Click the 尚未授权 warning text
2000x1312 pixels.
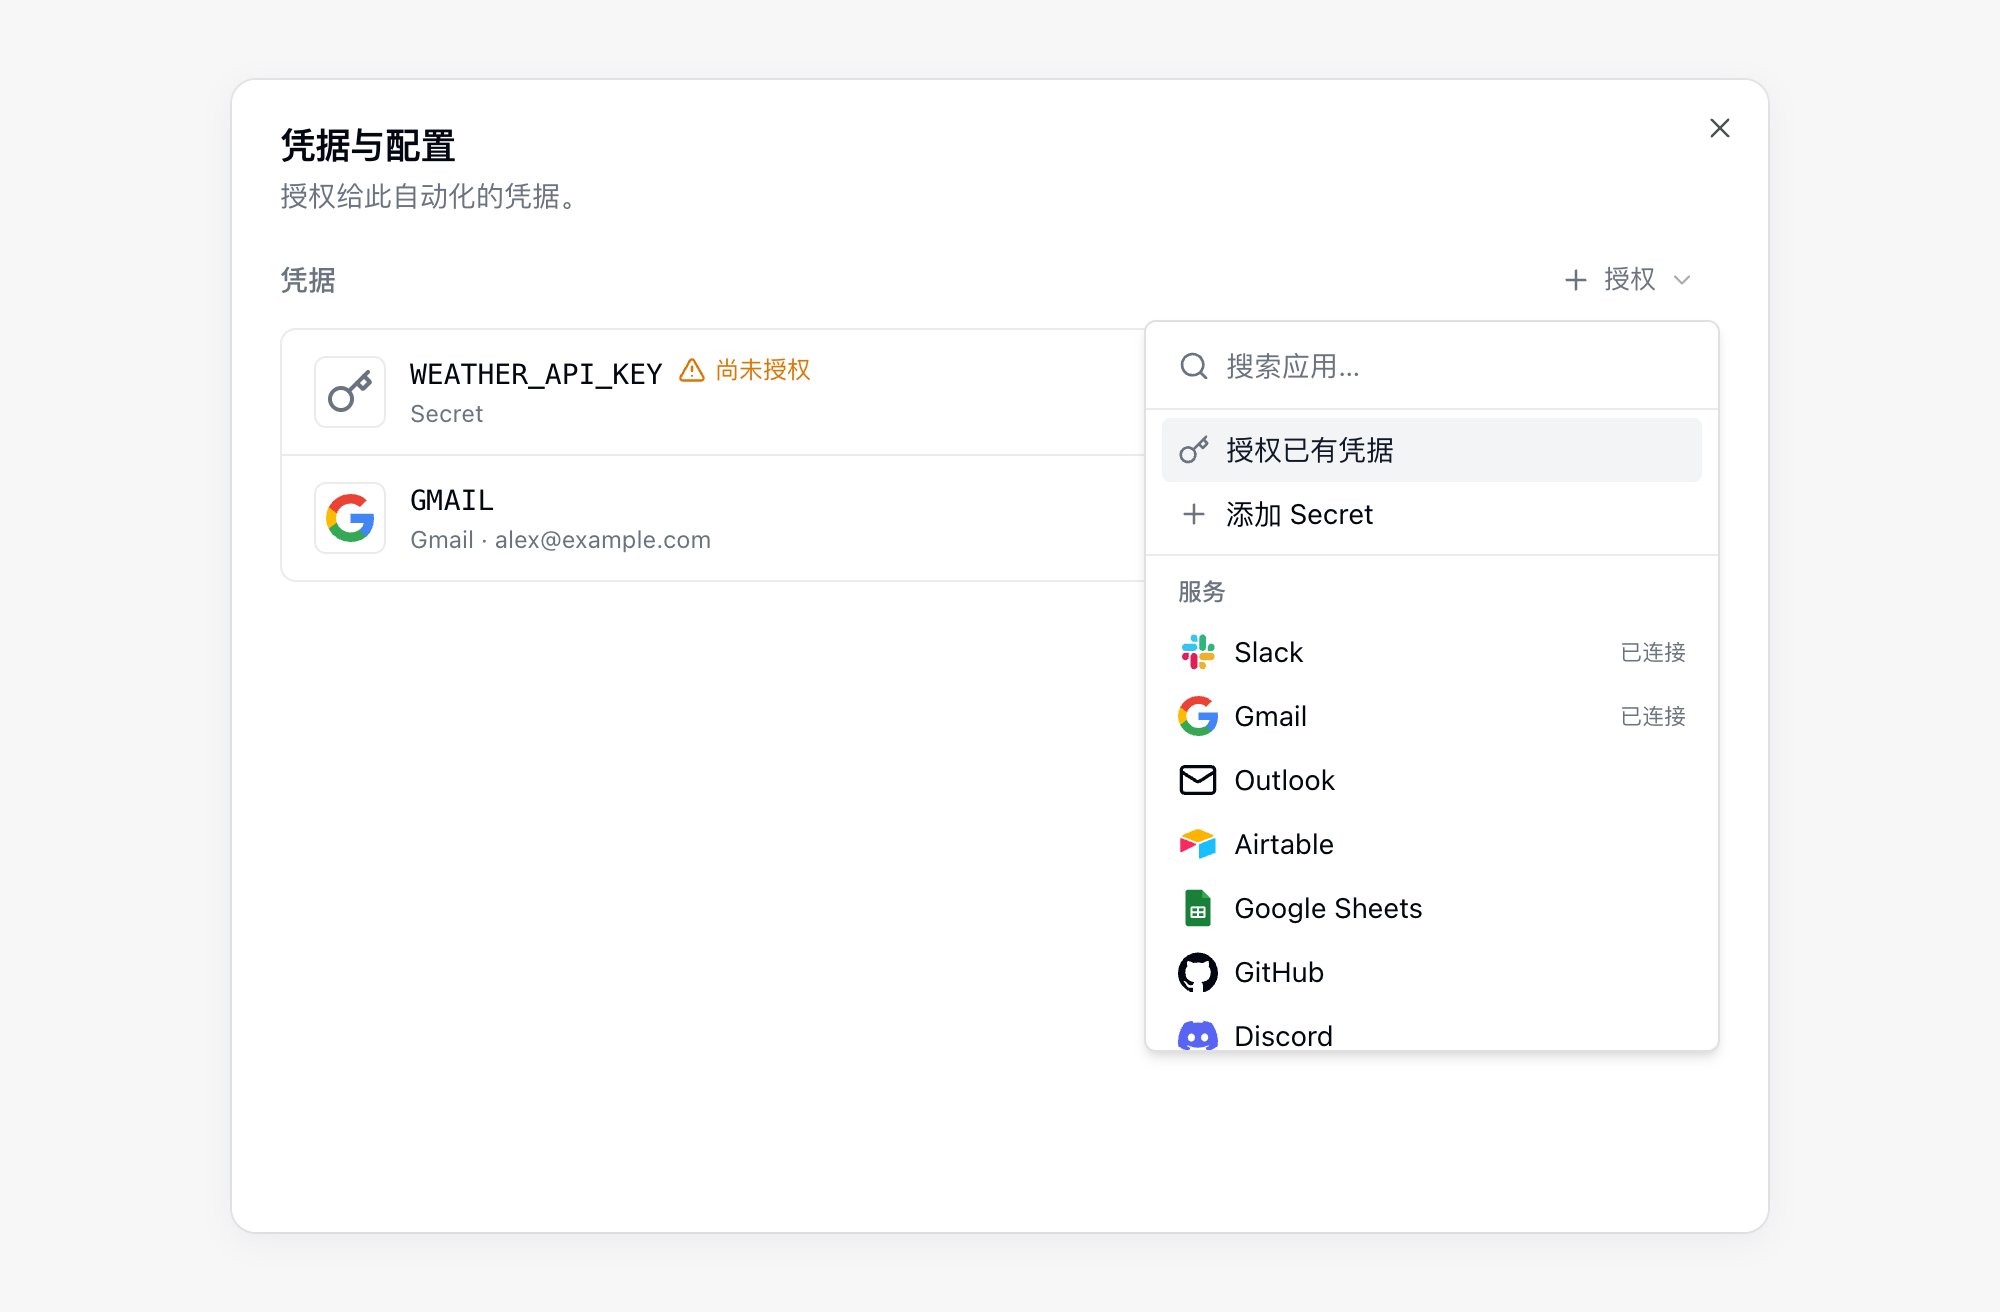(x=763, y=370)
